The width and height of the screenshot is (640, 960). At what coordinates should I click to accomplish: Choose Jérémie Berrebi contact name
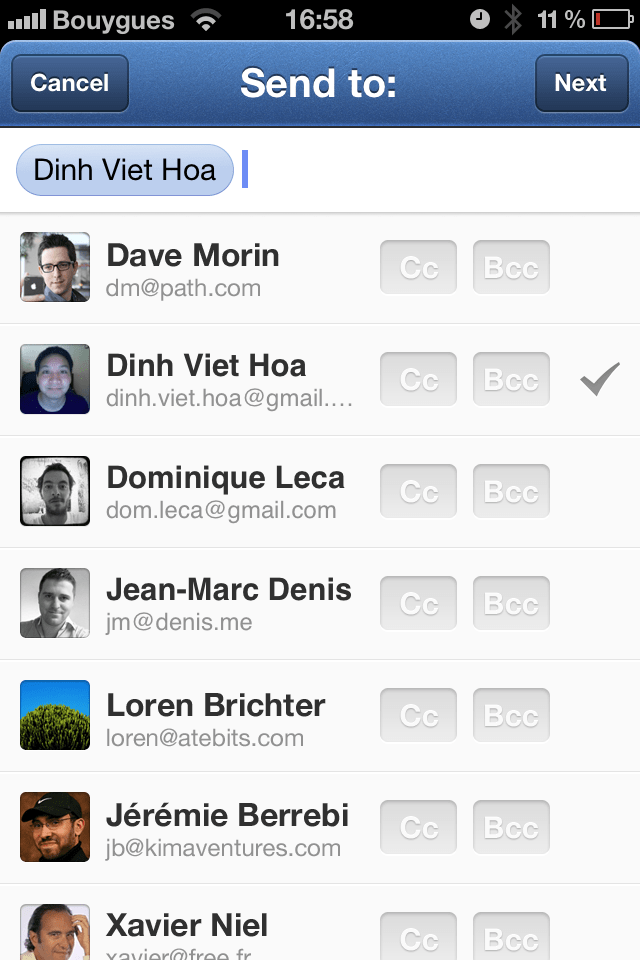pos(227,815)
